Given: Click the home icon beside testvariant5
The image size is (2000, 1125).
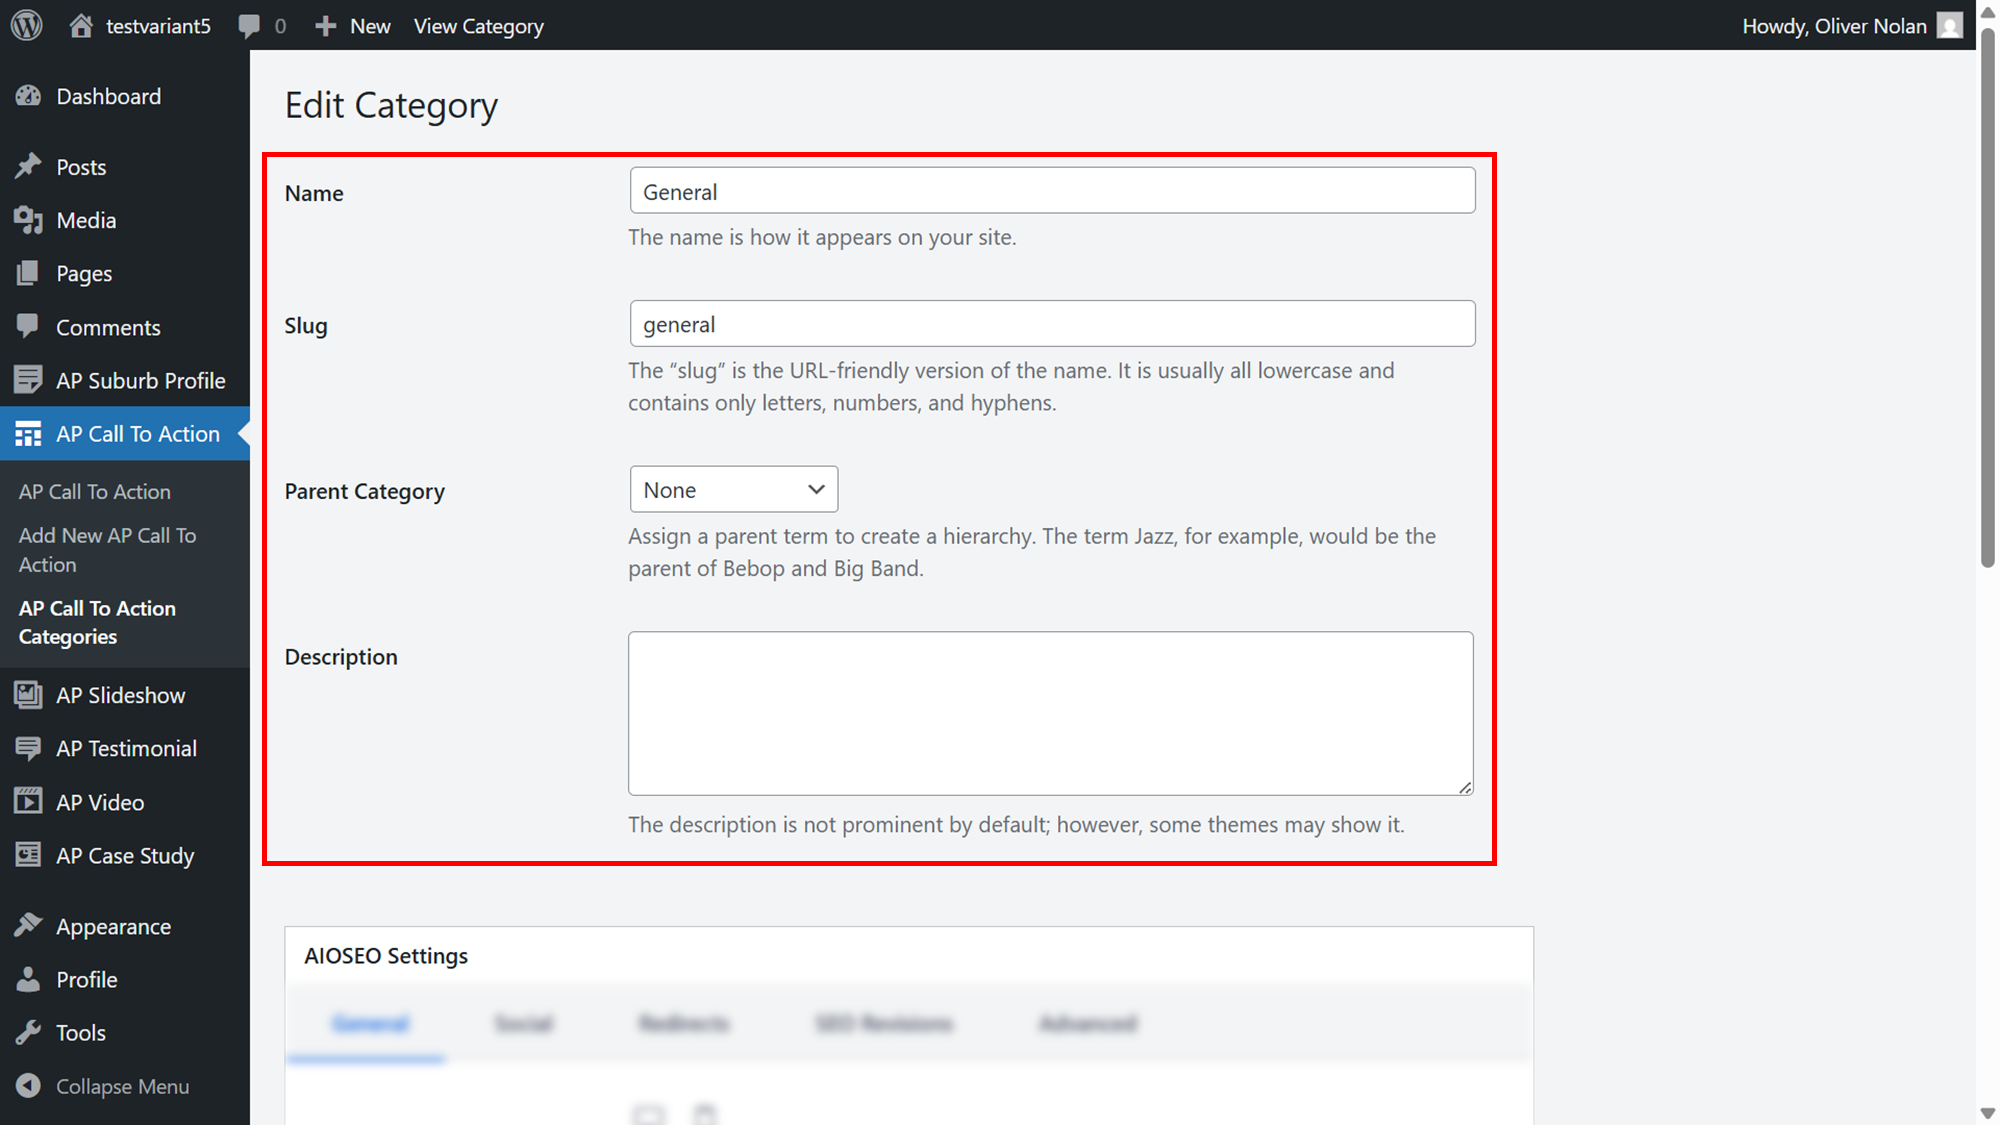Looking at the screenshot, I should click(81, 25).
